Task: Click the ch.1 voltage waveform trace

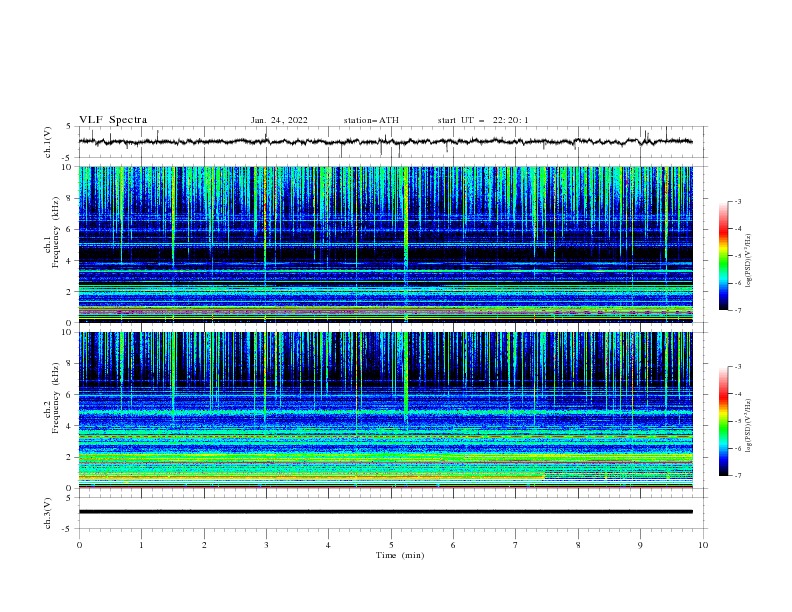Action: (386, 141)
